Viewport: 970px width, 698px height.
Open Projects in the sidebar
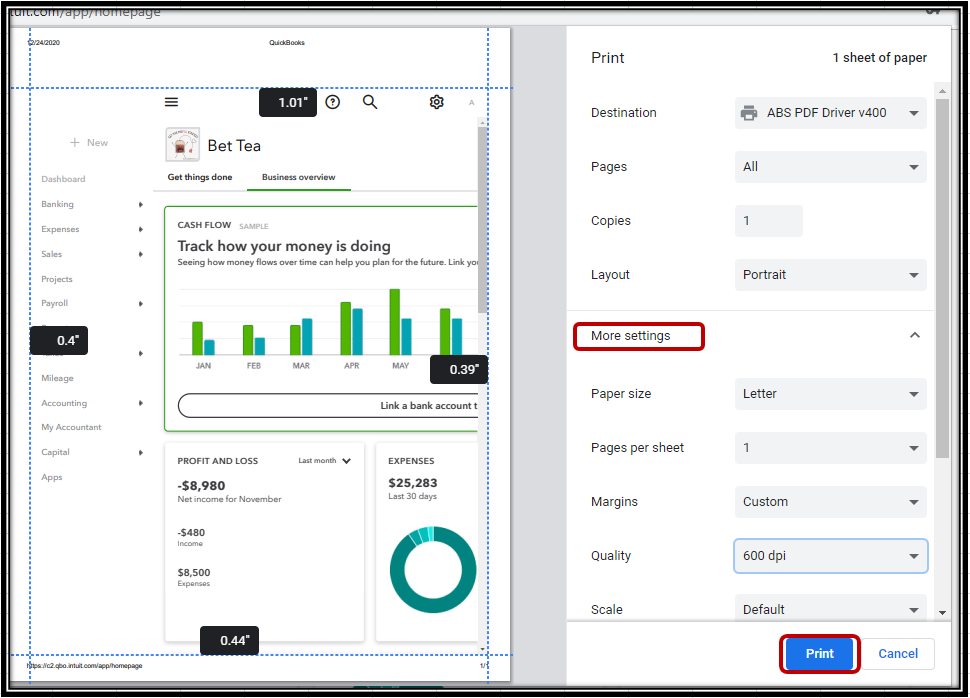57,279
